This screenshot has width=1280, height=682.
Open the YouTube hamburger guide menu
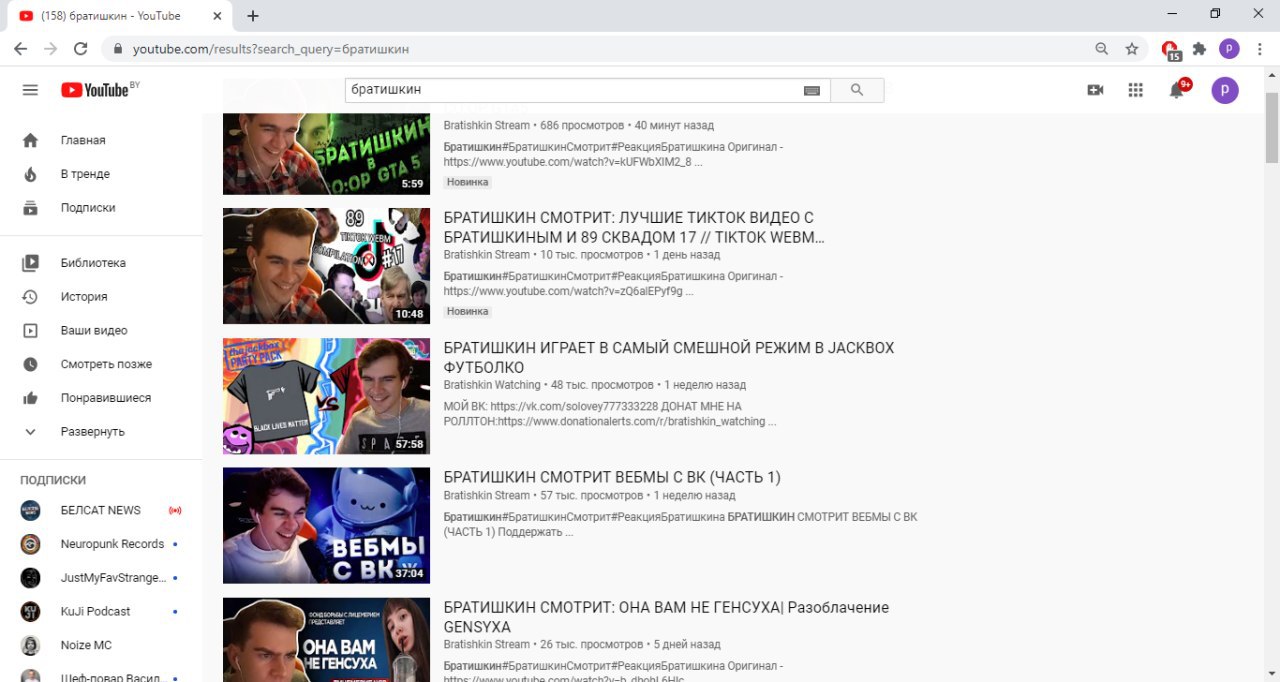pos(30,90)
